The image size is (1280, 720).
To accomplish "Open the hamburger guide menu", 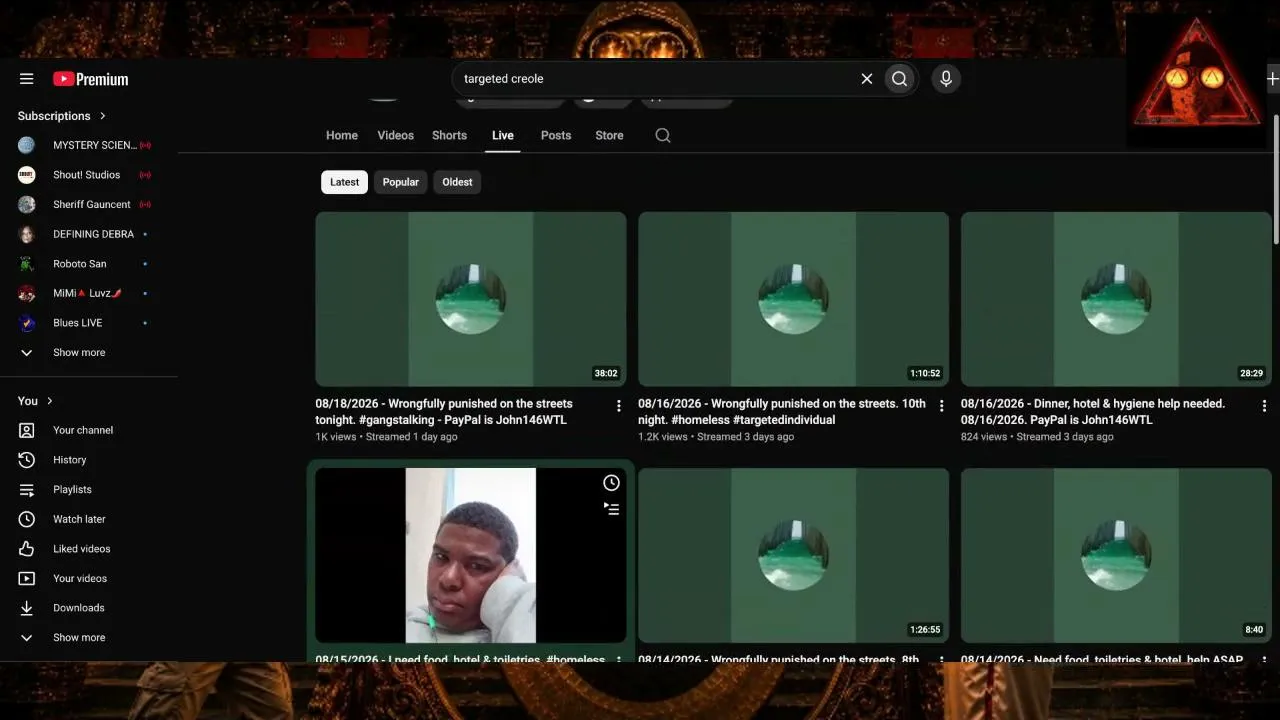I will 27,79.
